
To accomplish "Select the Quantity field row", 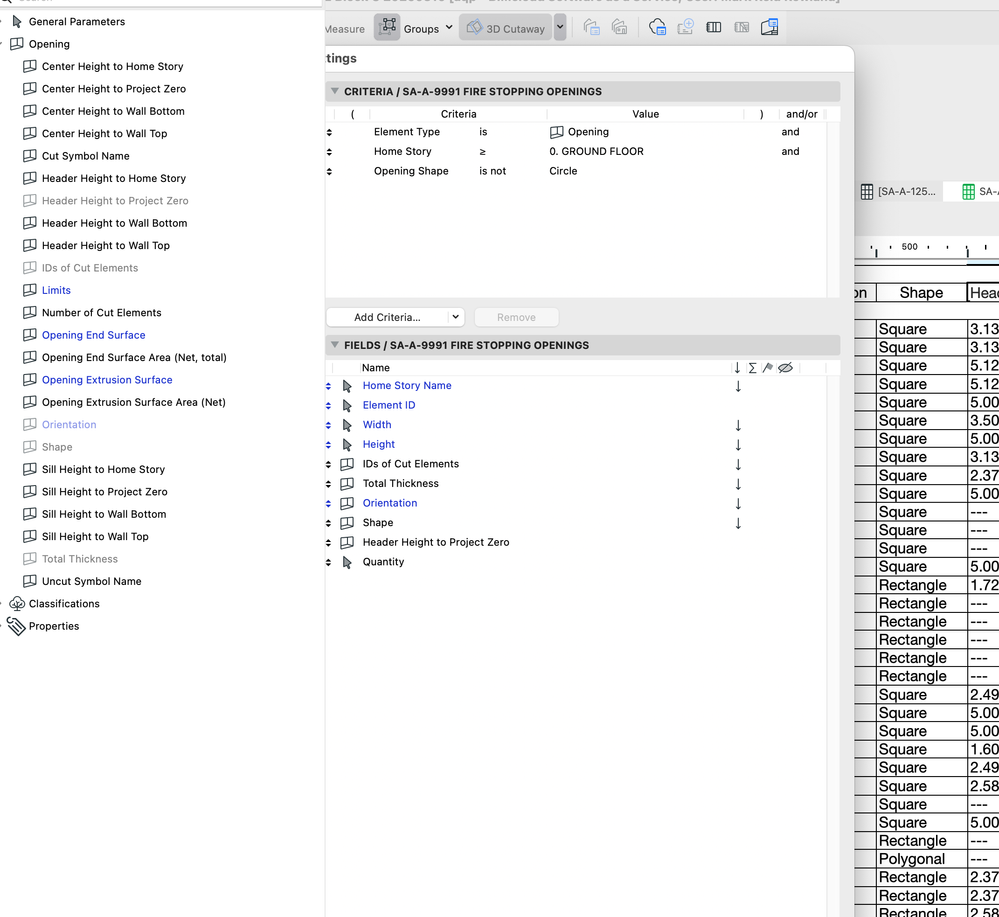I will click(x=576, y=562).
